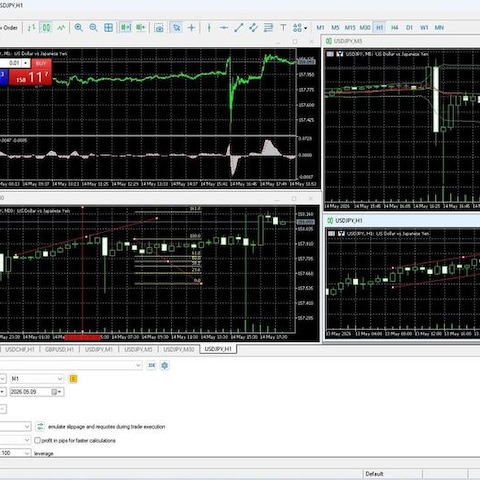Toggle chart auto-scroll button in toolbar
Image resolution: width=480 pixels, height=480 pixels.
click(x=126, y=28)
